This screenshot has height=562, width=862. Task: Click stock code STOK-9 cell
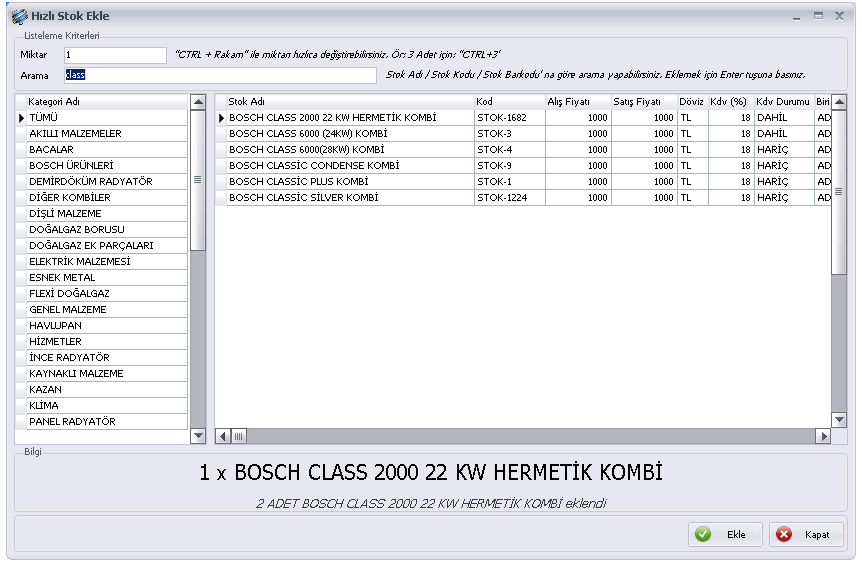(x=510, y=166)
